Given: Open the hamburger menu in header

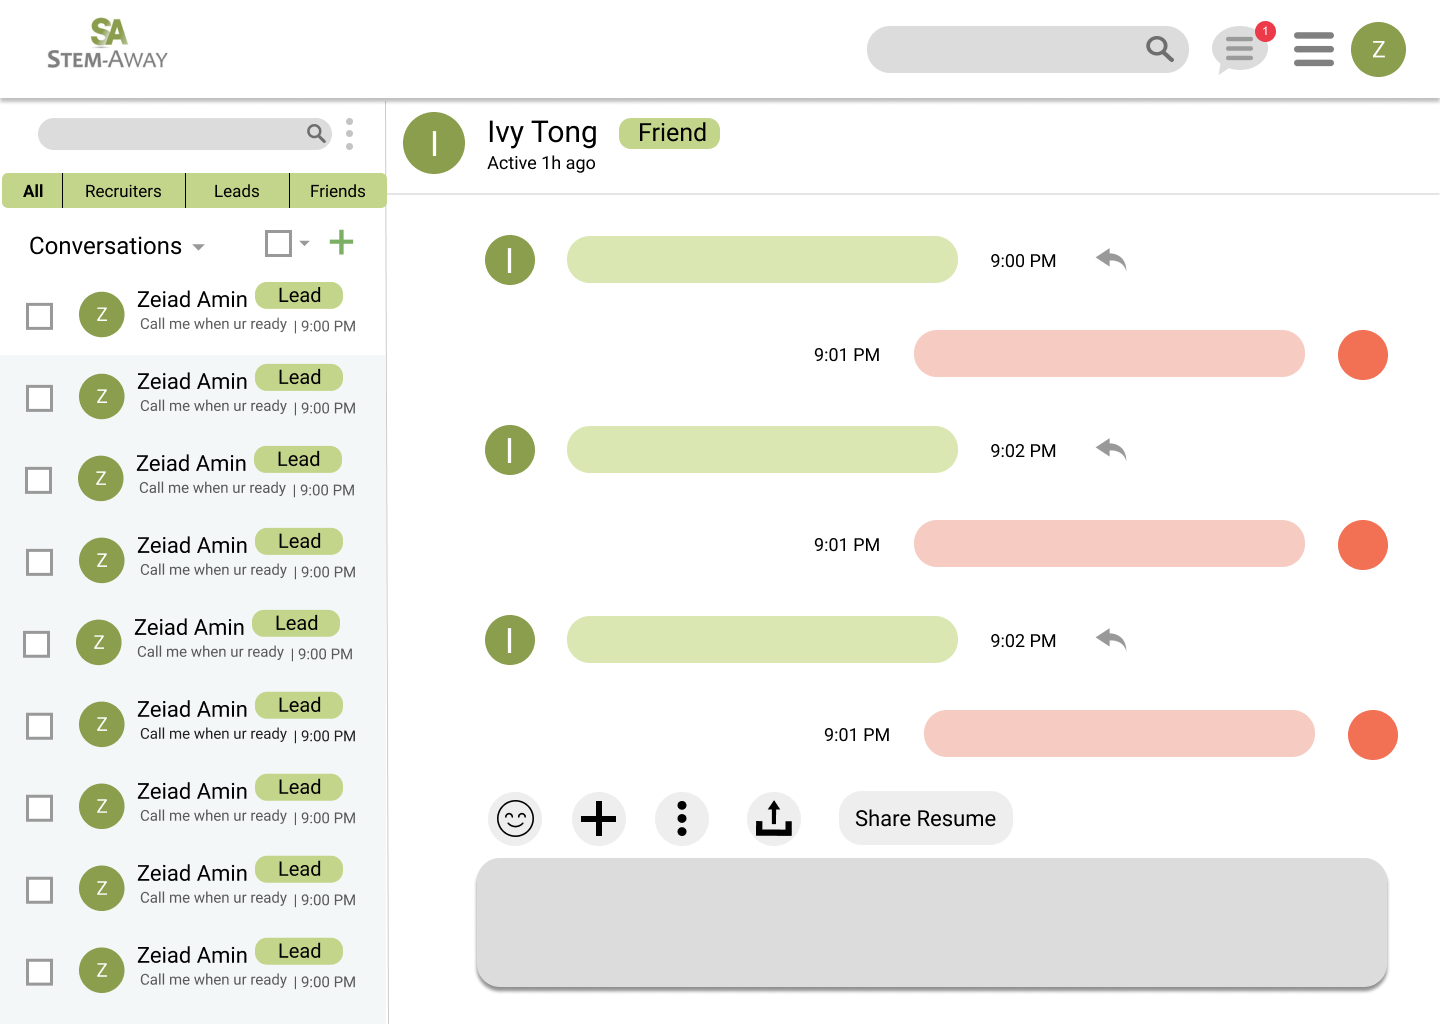Looking at the screenshot, I should tap(1313, 49).
